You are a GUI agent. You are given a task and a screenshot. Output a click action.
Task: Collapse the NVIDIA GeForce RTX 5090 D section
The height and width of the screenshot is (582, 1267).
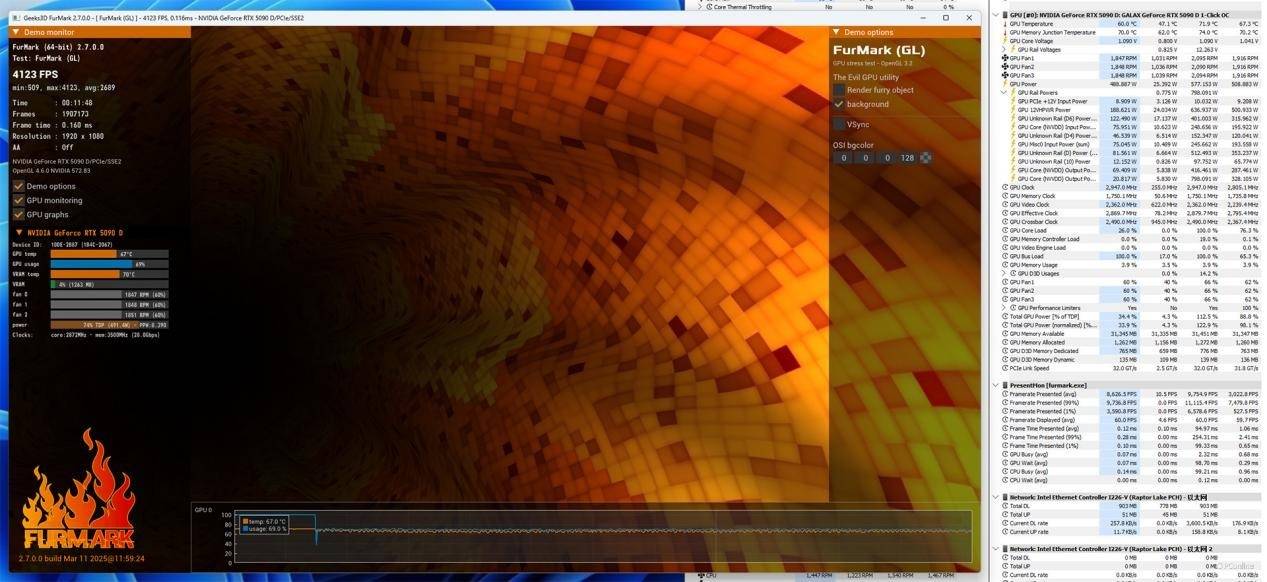pyautogui.click(x=17, y=233)
